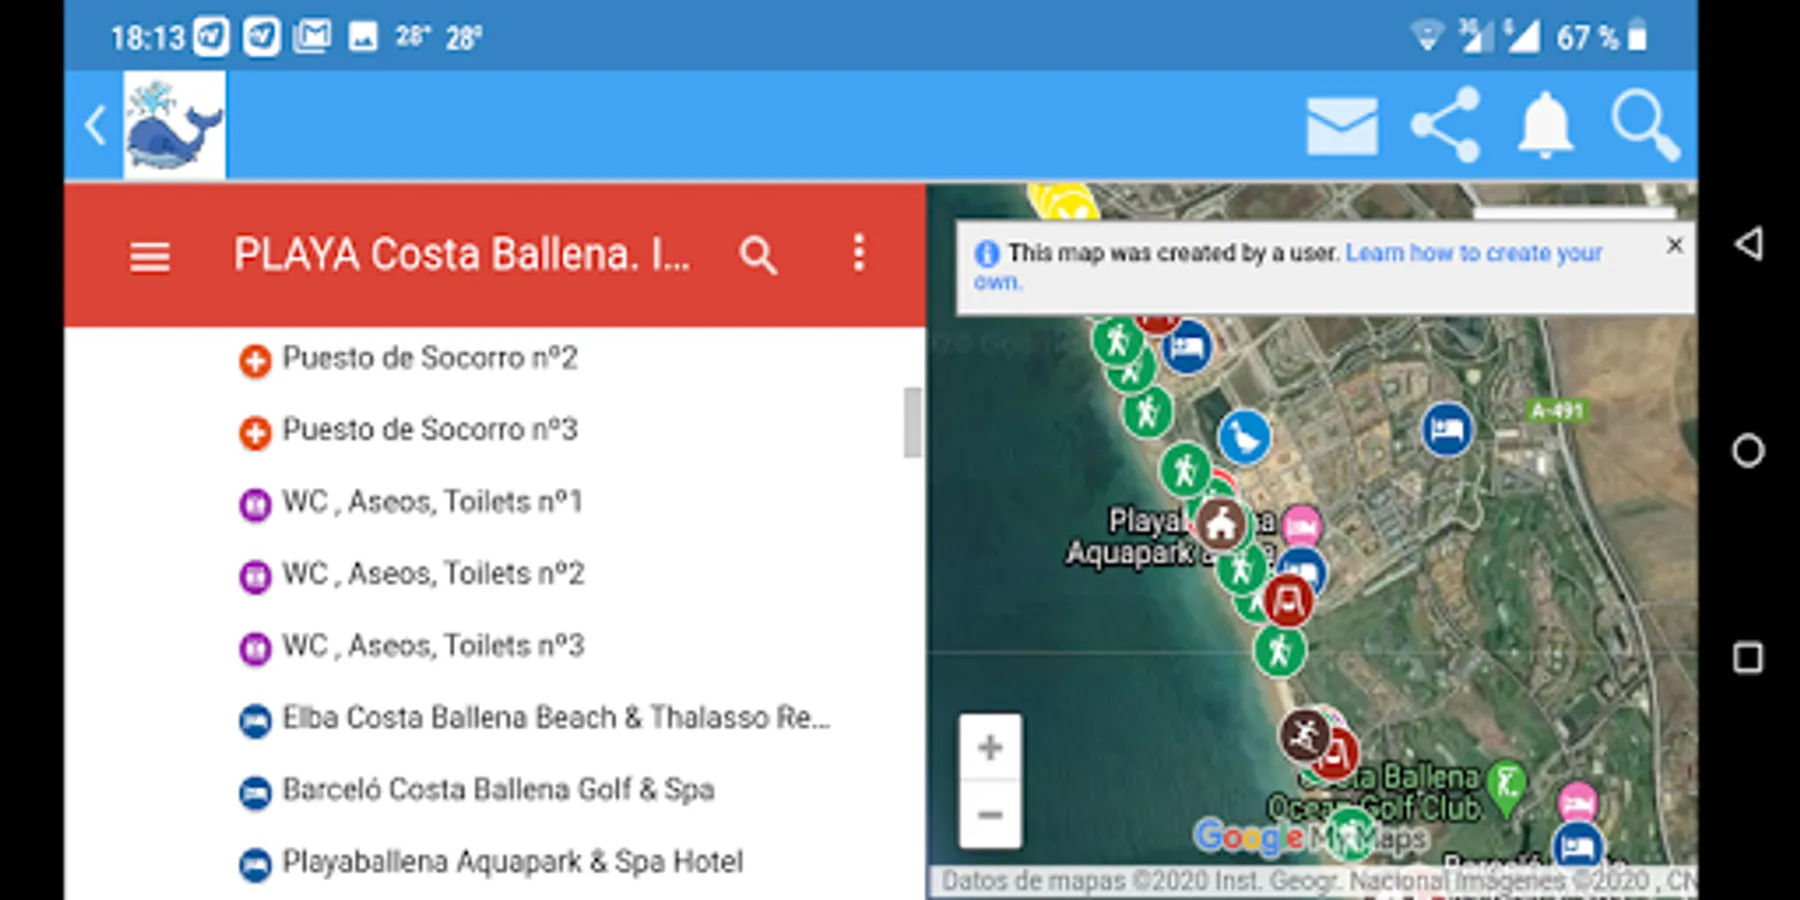Tap the battery icon in the status bar
1800x900 pixels.
click(x=1637, y=37)
